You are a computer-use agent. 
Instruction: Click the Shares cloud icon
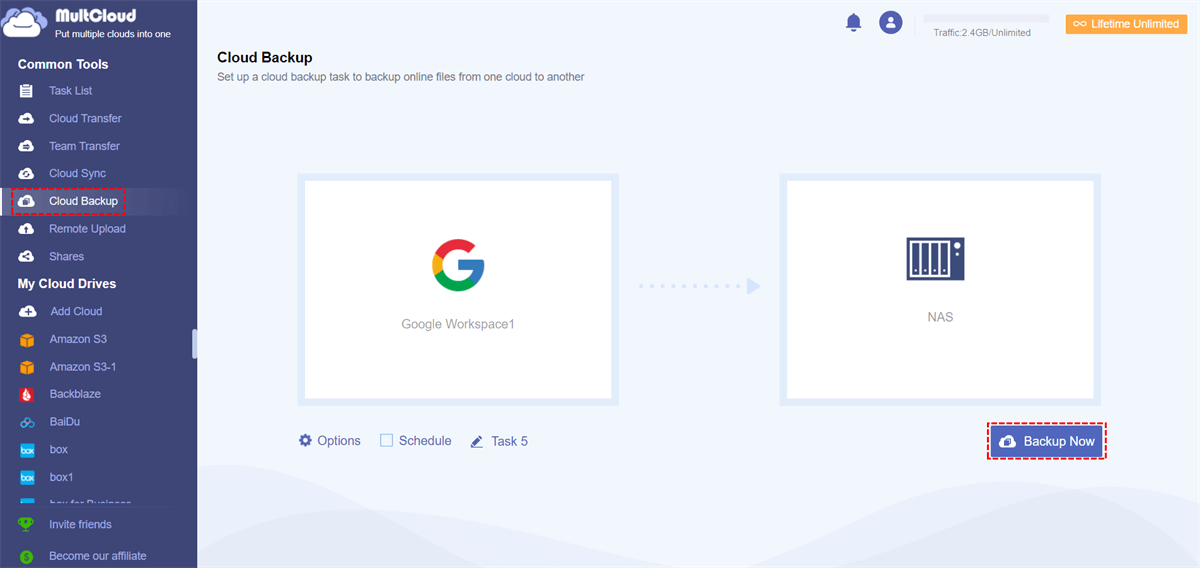27,256
